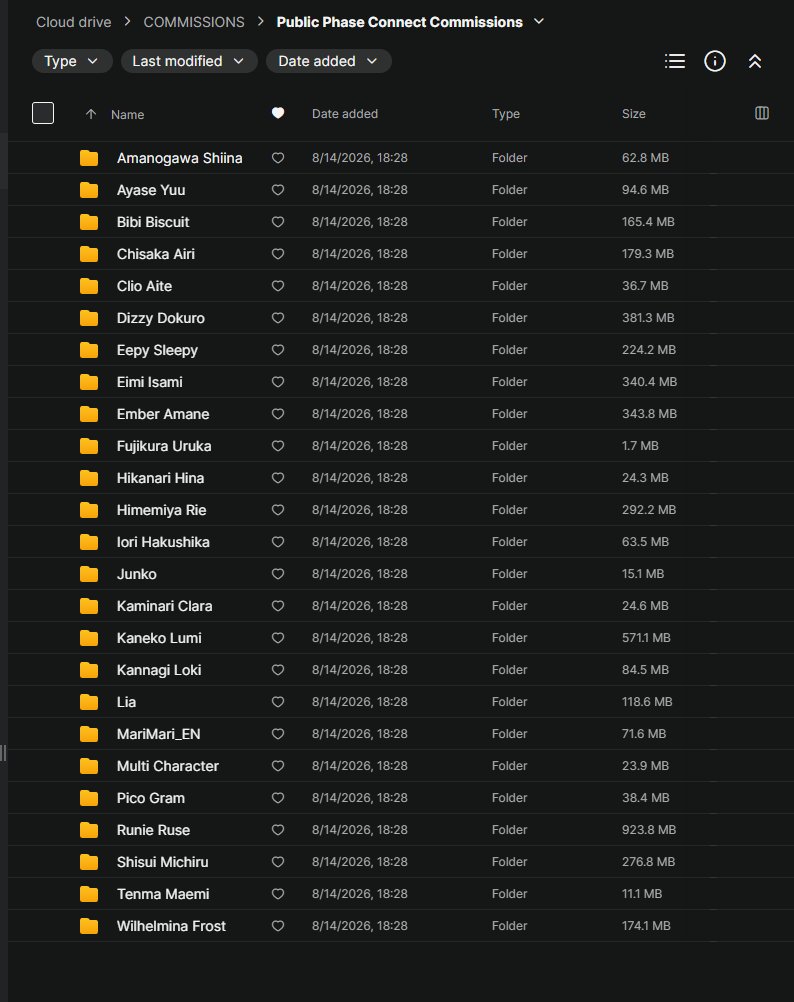Click the 381.3 MB size value
The height and width of the screenshot is (1002, 794).
pyautogui.click(x=648, y=318)
